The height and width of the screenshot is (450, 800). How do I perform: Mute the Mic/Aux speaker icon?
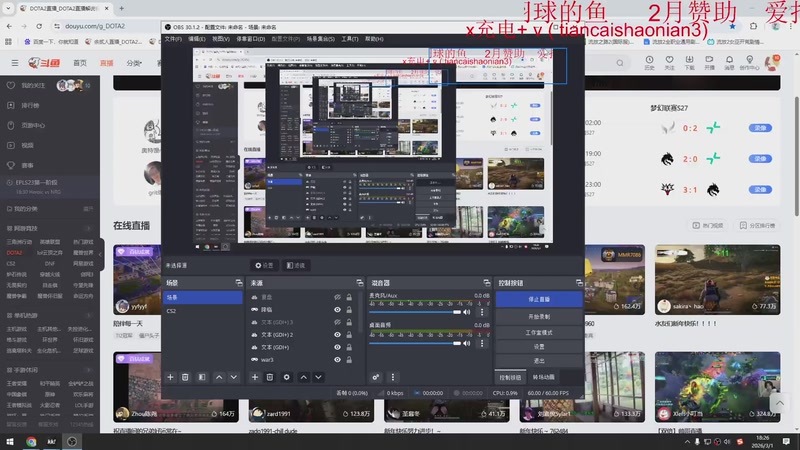click(466, 312)
